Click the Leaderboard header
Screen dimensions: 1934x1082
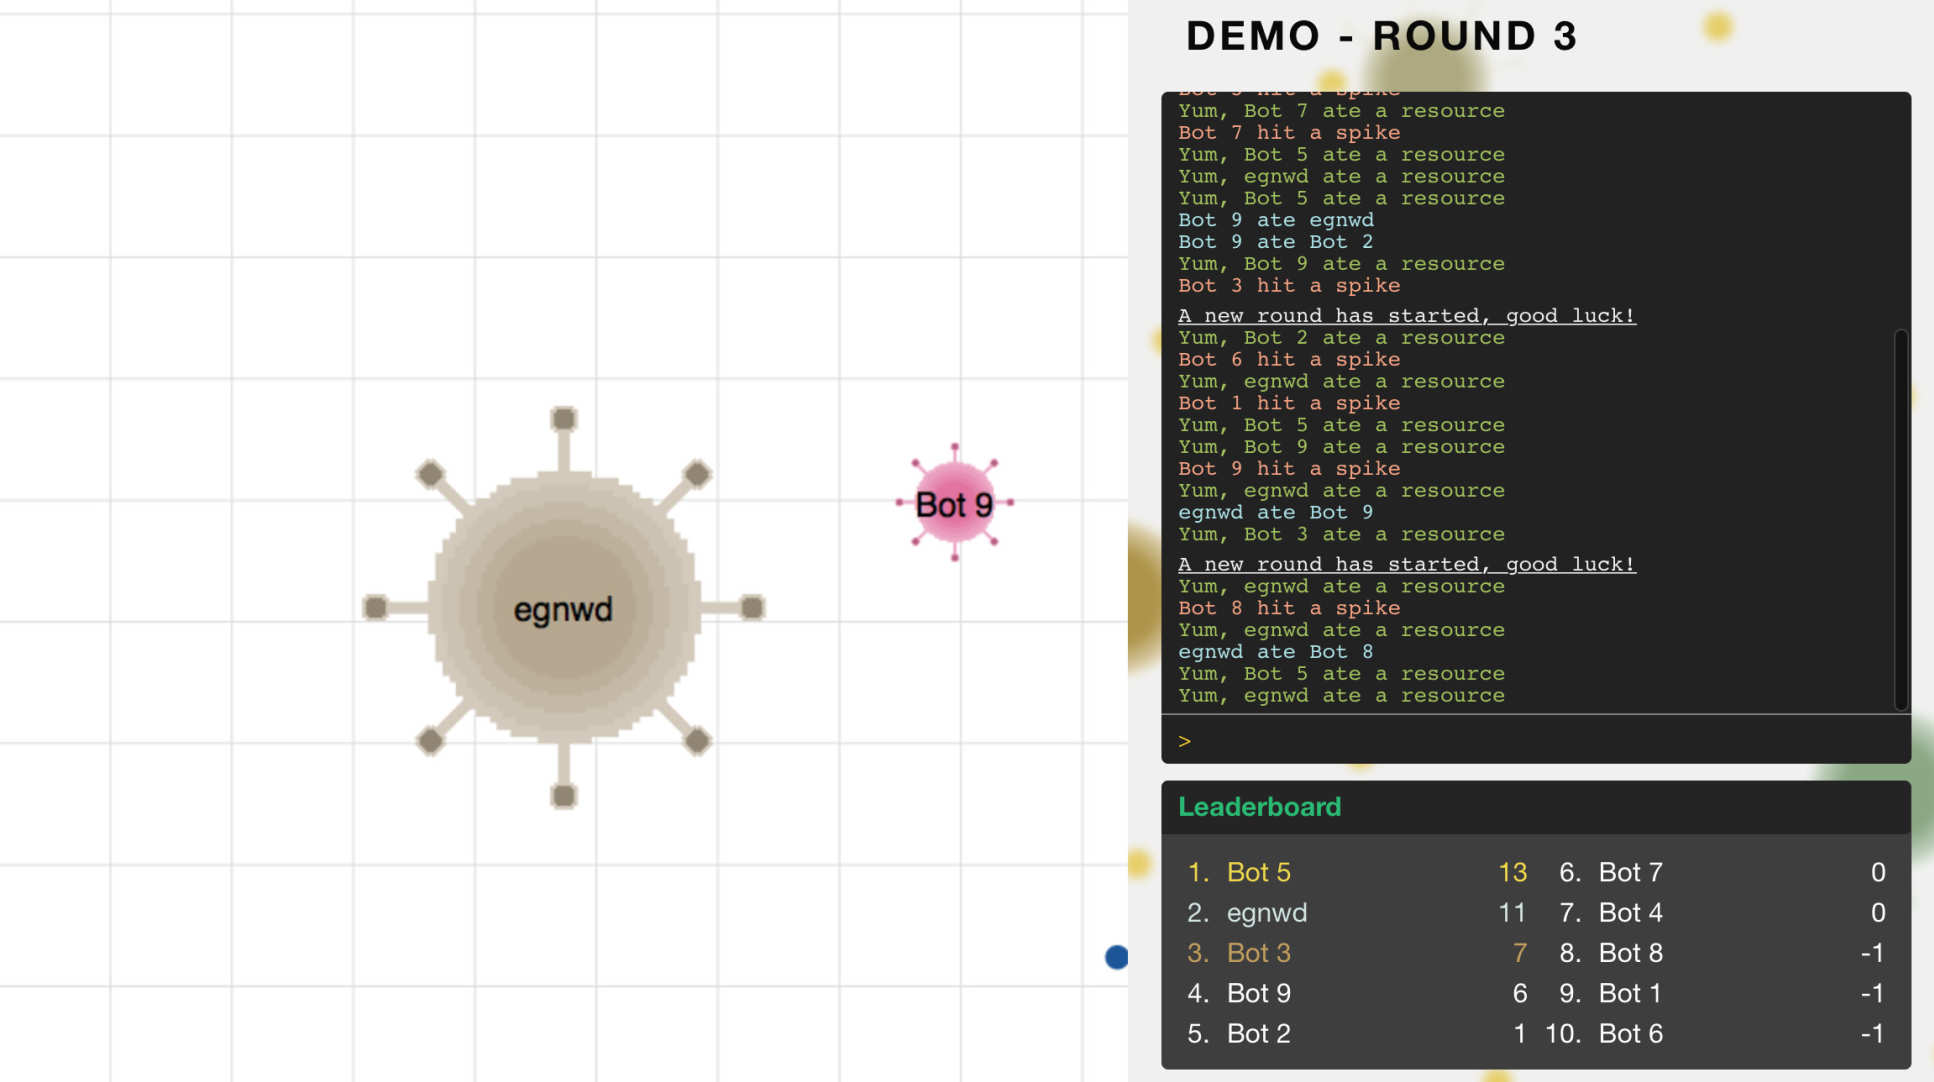coord(1259,807)
